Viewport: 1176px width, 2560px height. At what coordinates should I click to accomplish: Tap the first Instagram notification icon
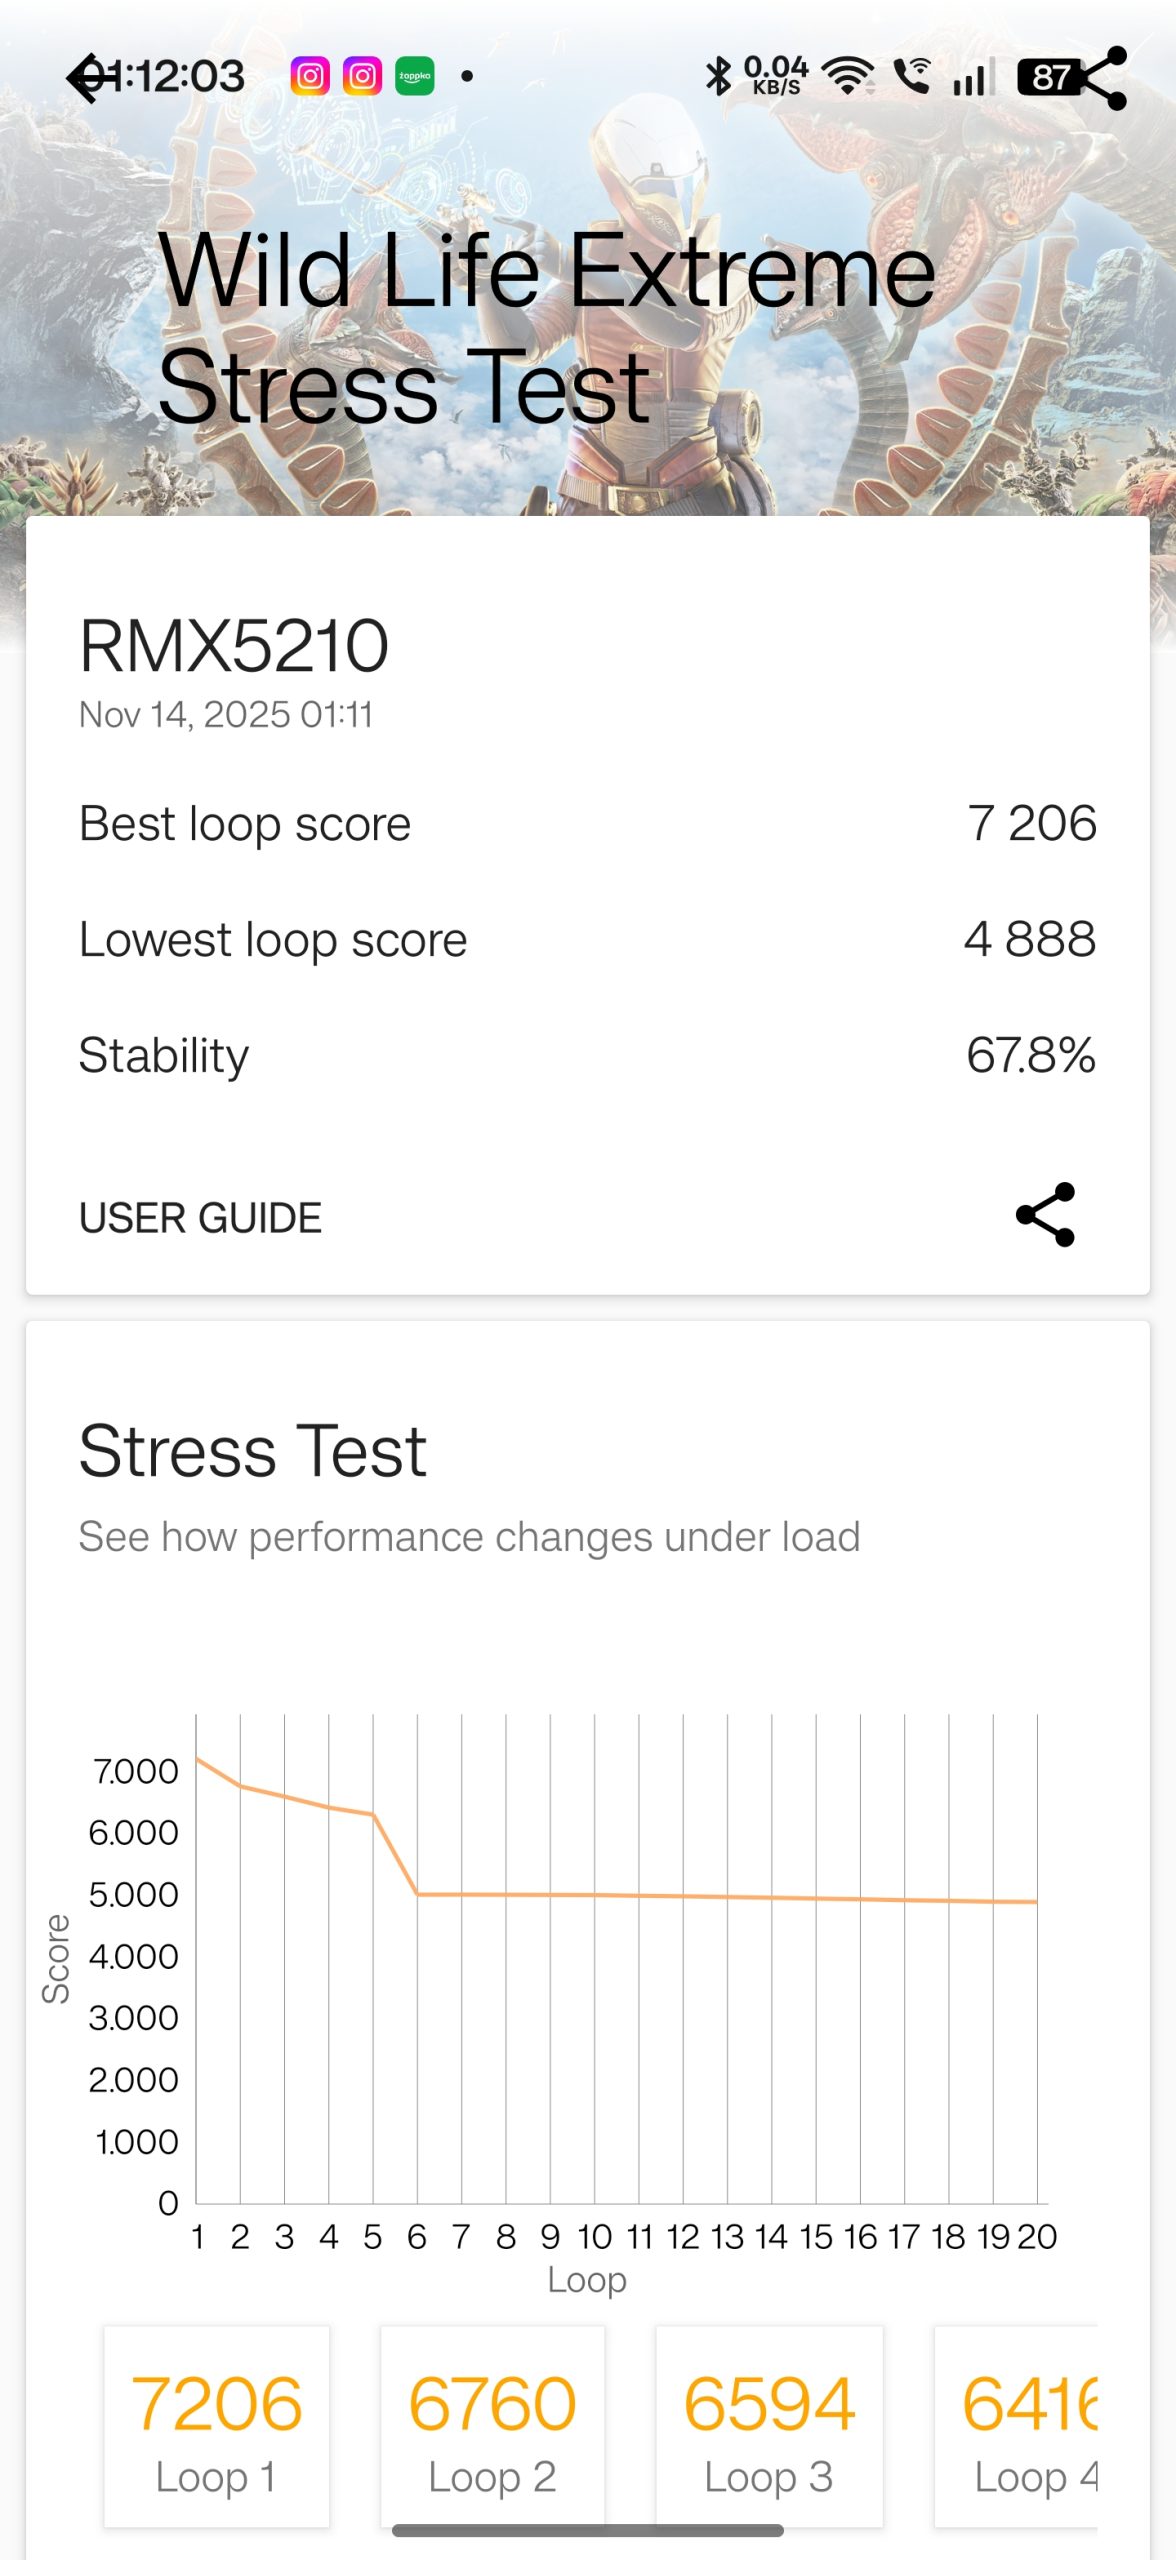[x=310, y=77]
